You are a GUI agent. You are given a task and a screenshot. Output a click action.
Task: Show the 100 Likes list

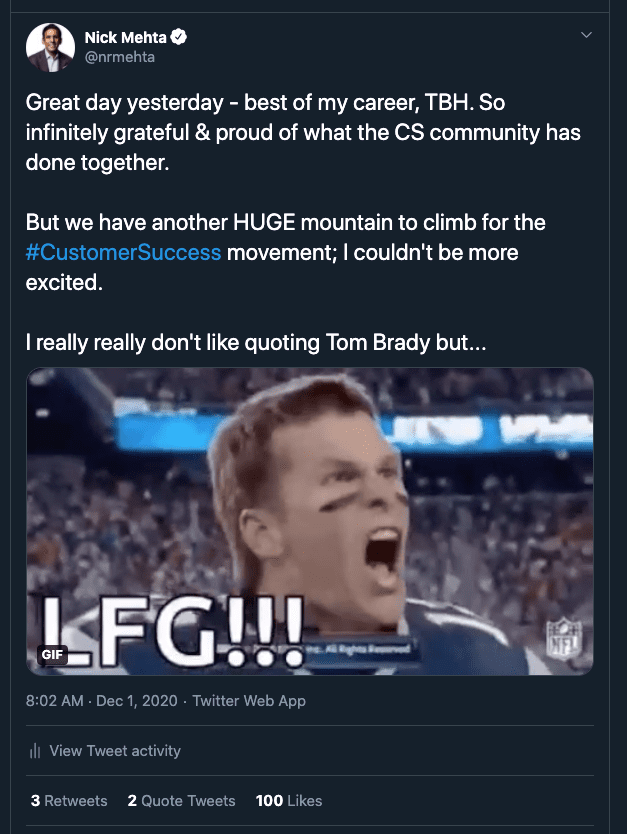tap(289, 801)
